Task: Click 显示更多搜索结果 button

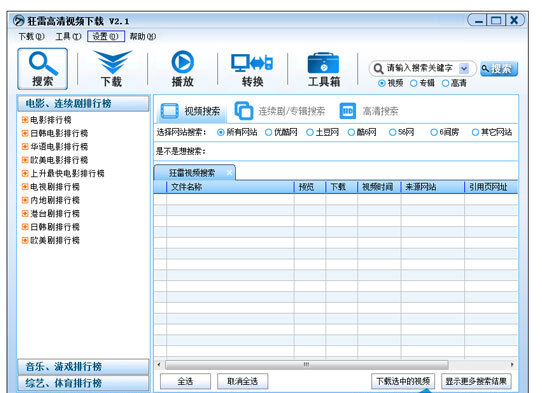Action: pyautogui.click(x=476, y=381)
